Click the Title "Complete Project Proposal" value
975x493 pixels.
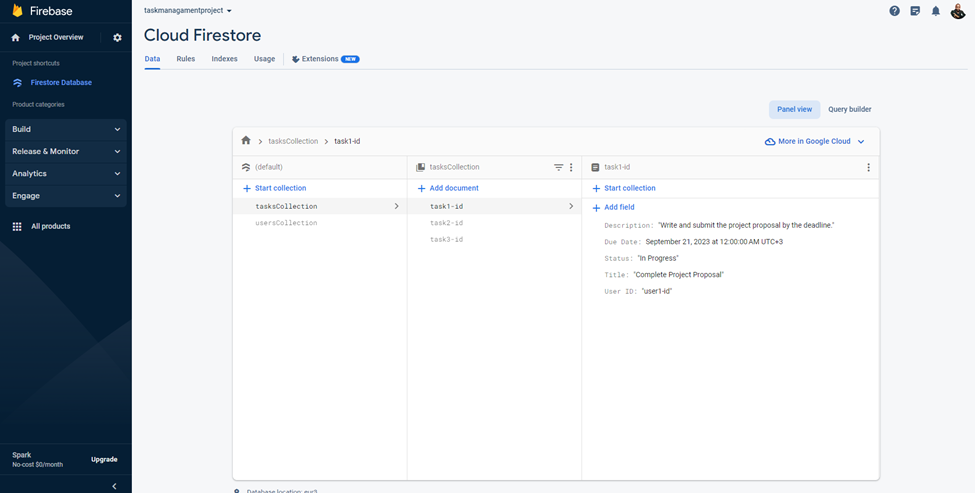[x=679, y=275]
